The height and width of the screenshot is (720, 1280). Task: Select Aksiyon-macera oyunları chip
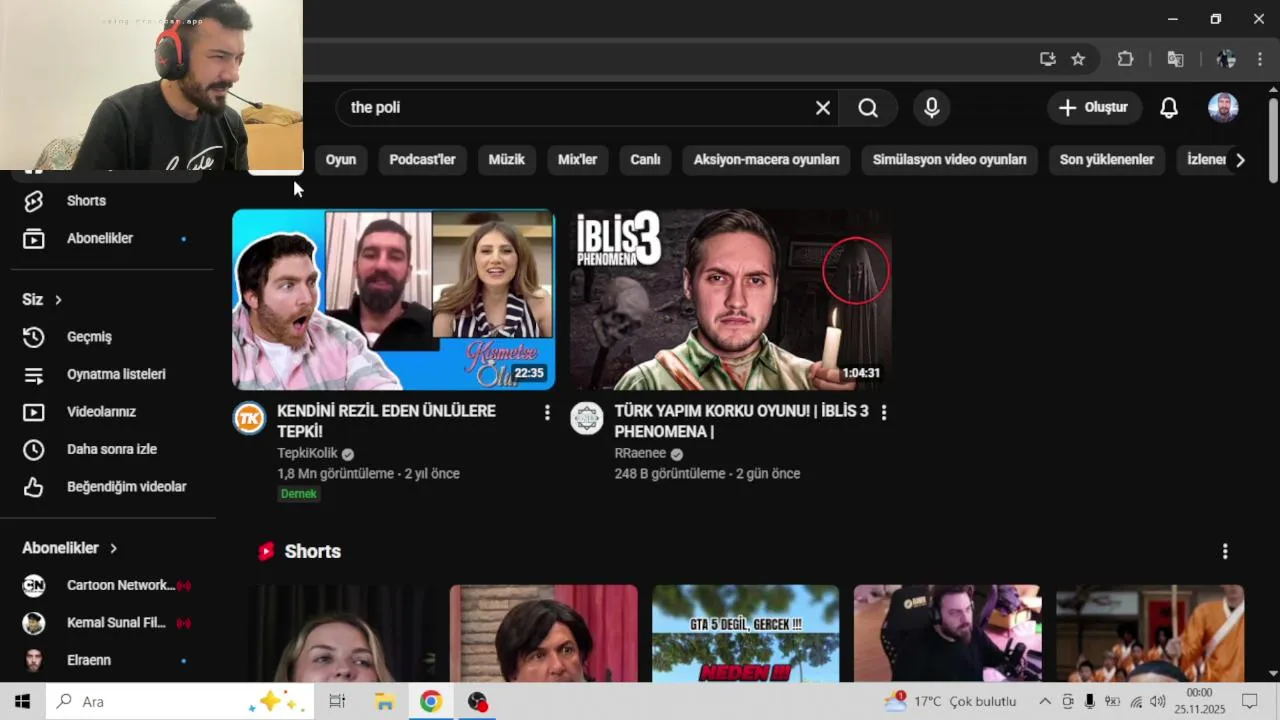(766, 160)
